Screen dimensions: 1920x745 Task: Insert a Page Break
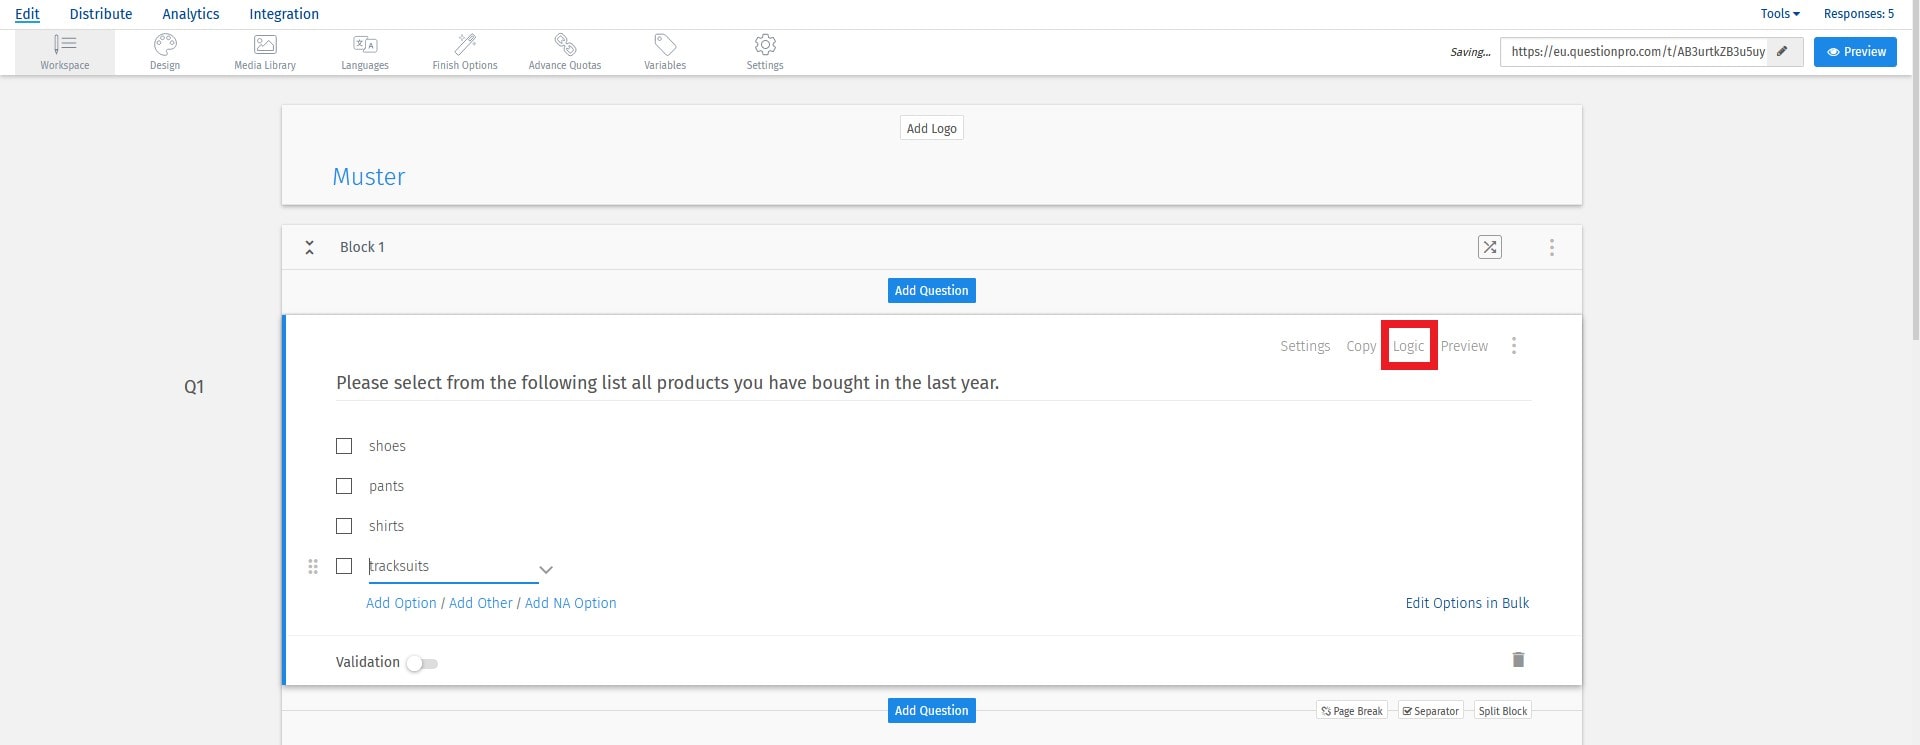click(1352, 711)
